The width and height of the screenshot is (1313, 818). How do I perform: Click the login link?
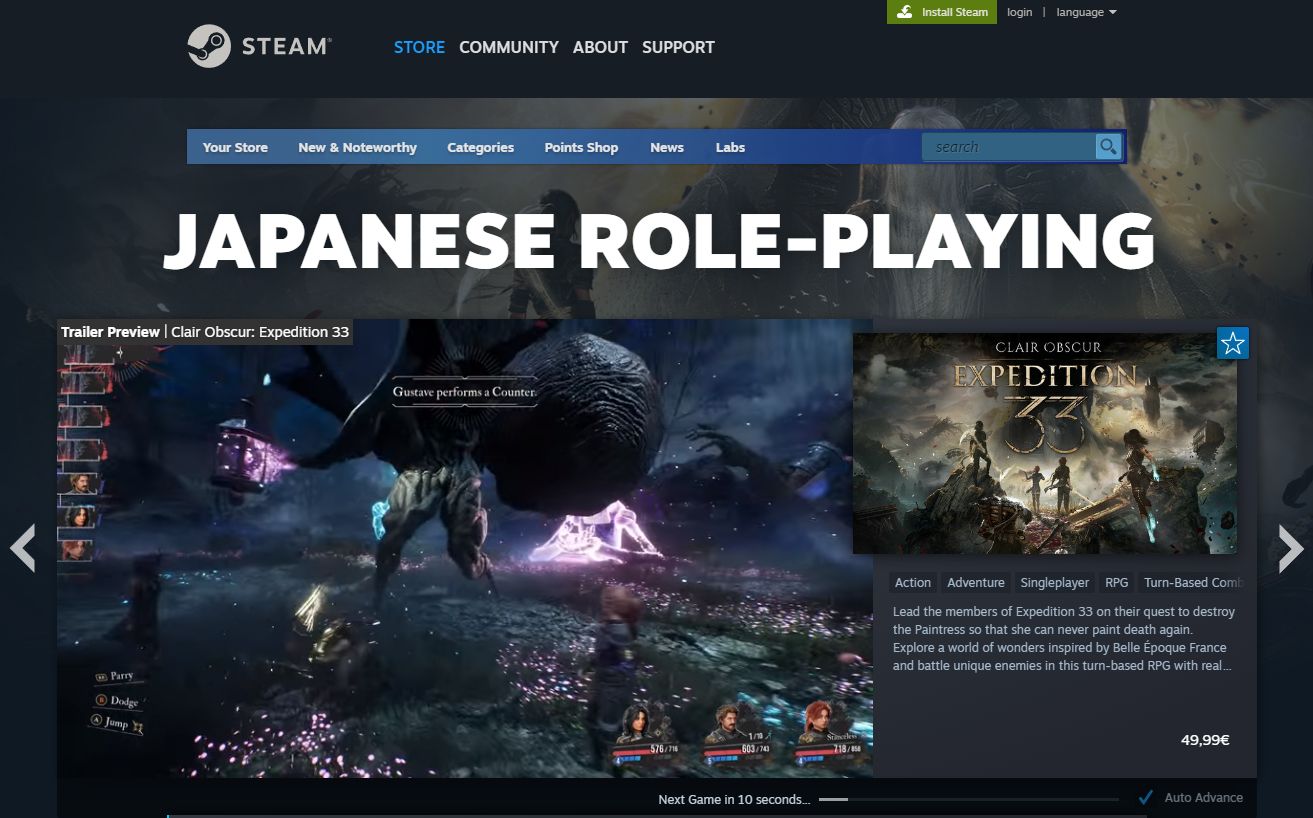[x=1019, y=12]
